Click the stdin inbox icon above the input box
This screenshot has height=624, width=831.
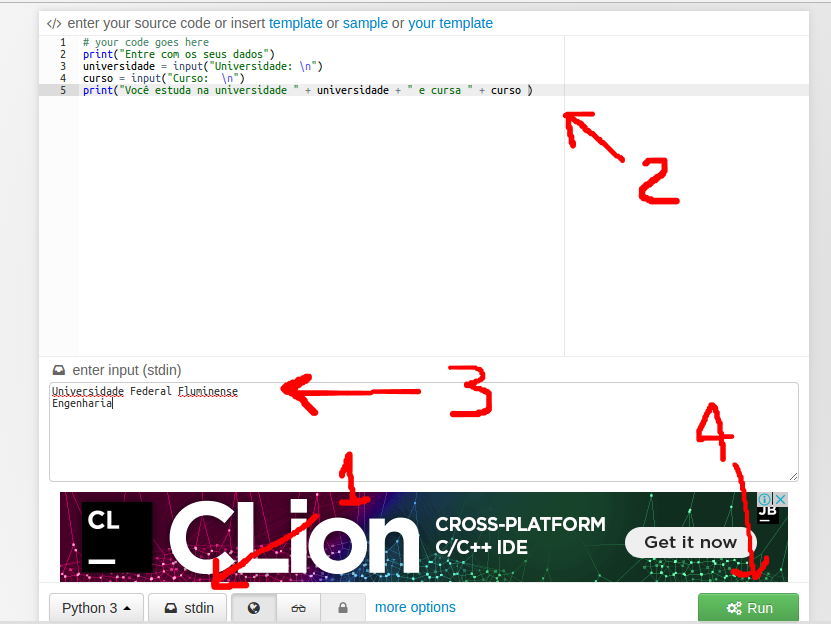(58, 370)
